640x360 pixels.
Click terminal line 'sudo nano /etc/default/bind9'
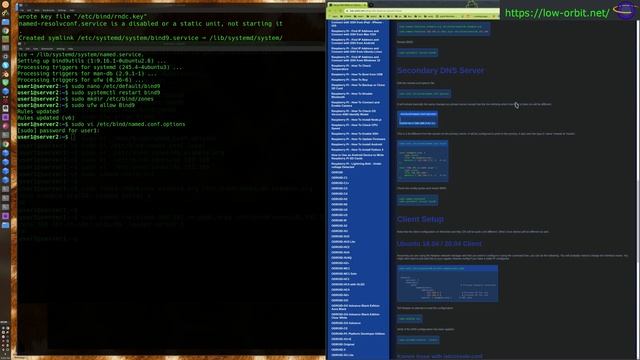point(116,86)
